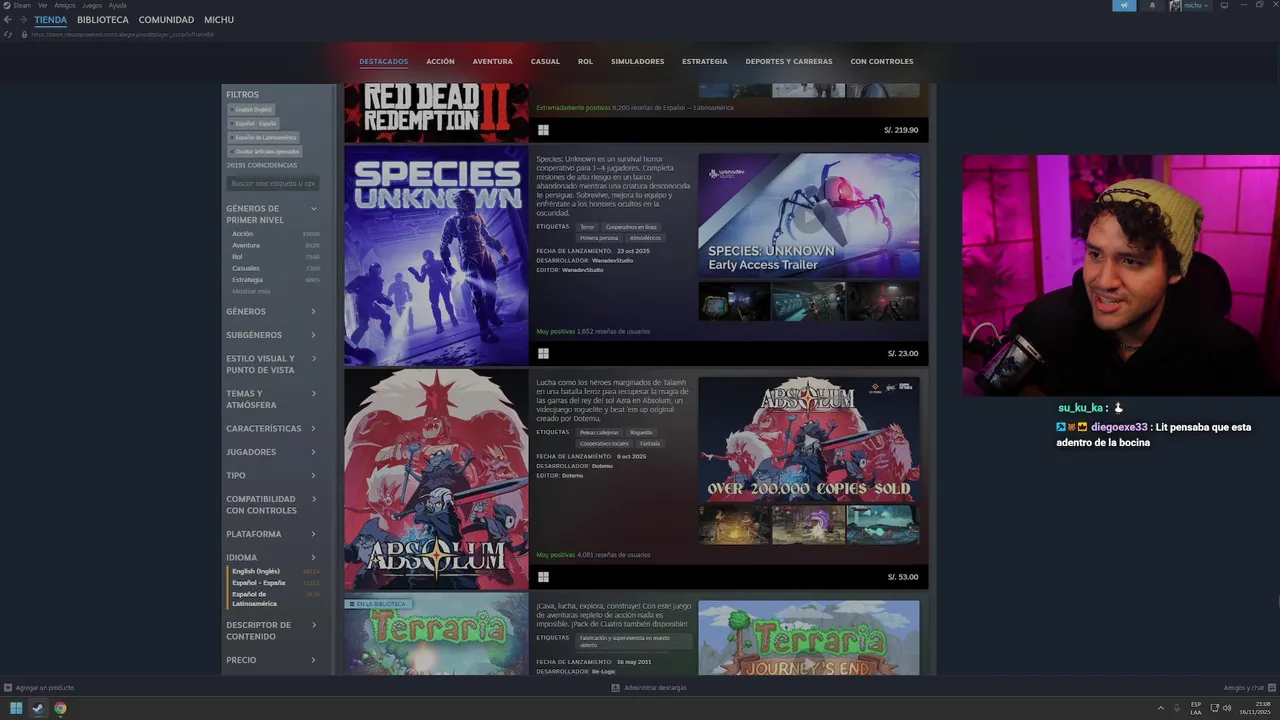This screenshot has width=1280, height=720.
Task: Remove the English (inglés) filter tag
Action: click(252, 109)
